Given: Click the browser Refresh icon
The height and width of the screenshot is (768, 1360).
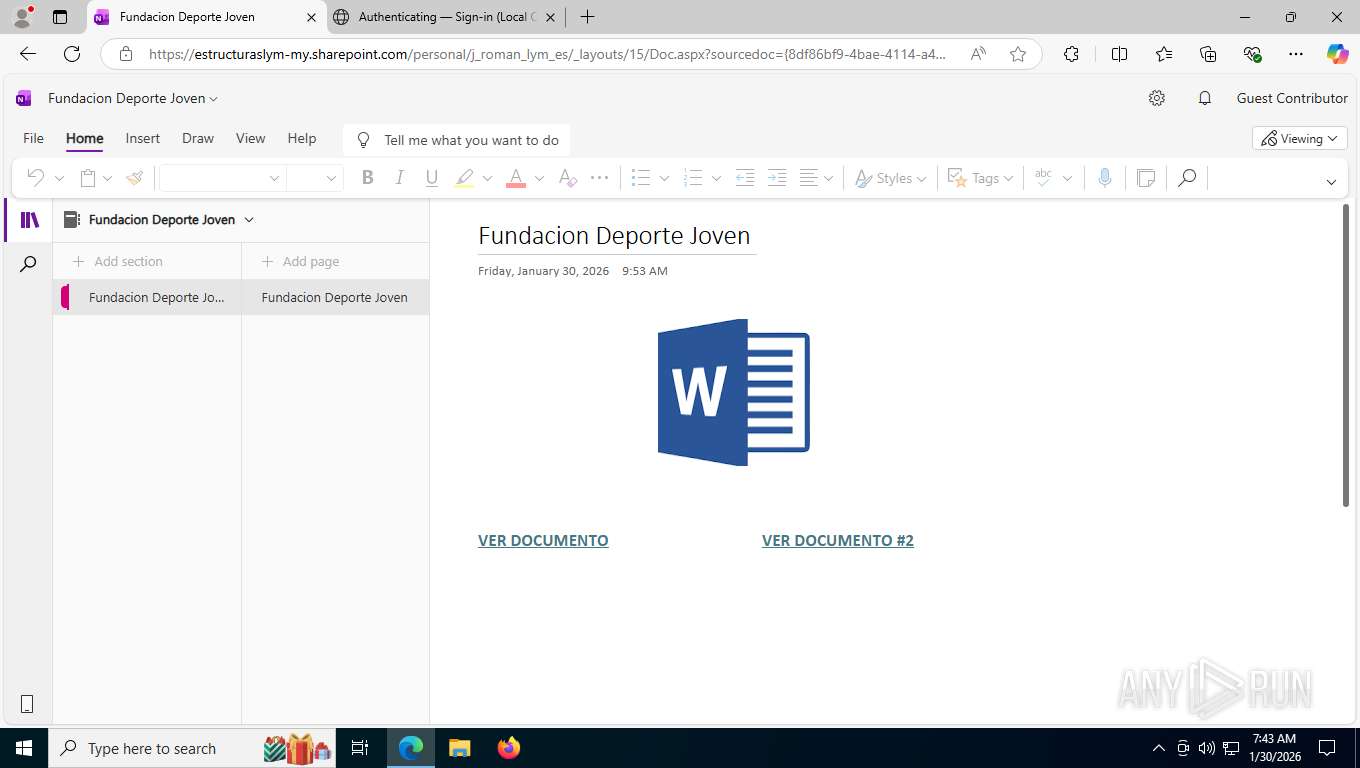Looking at the screenshot, I should 72,54.
